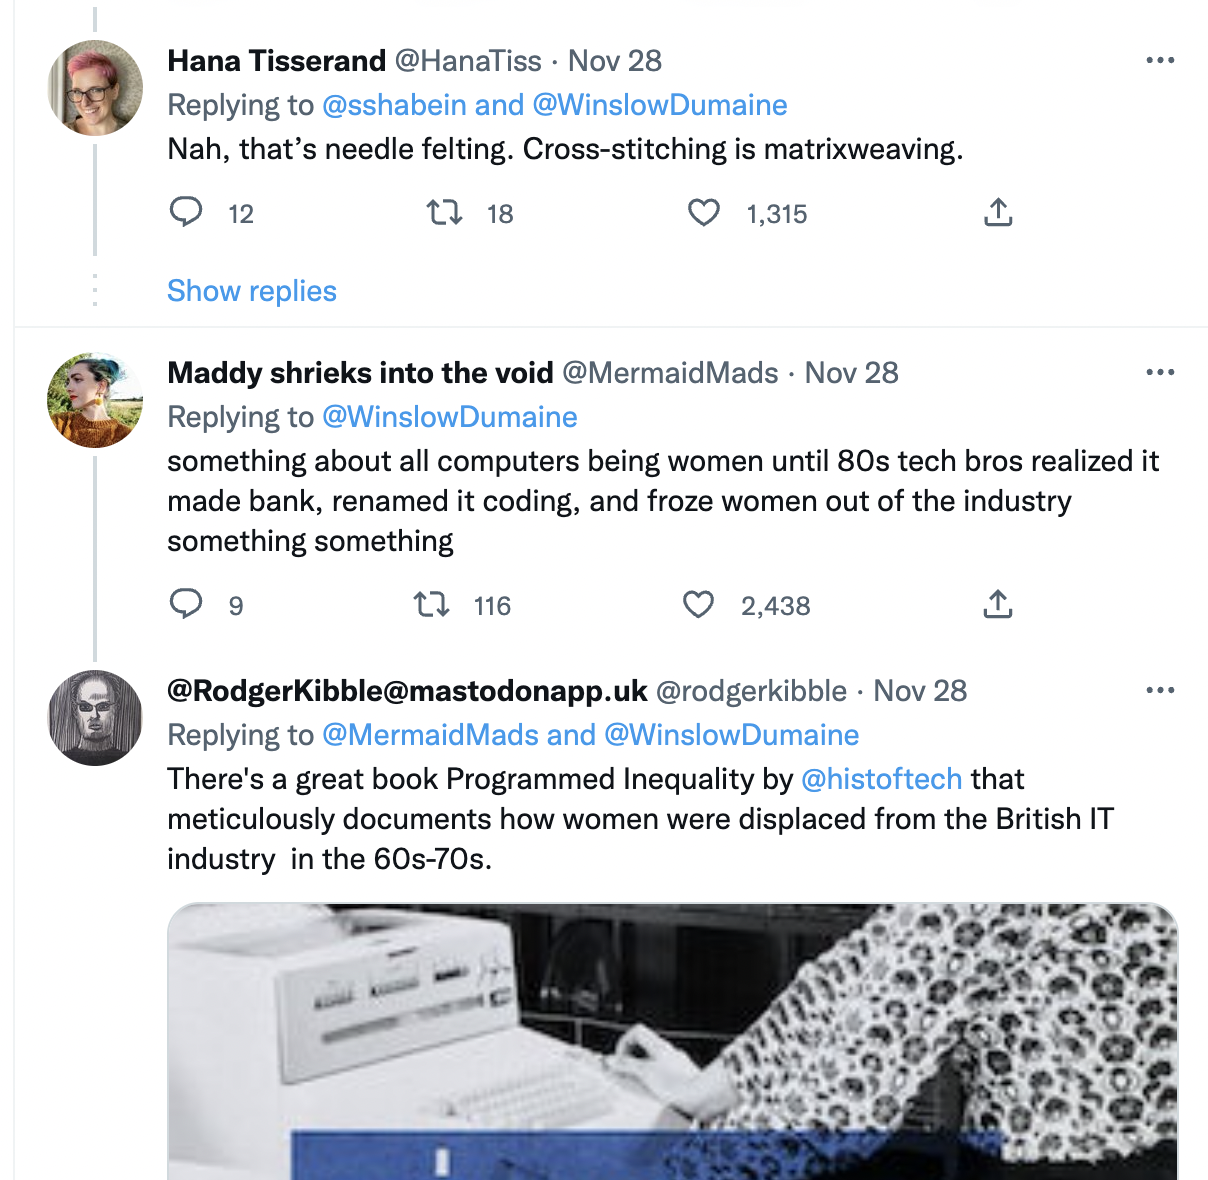Screen dimensions: 1208x1180
Task: Reply to Hana Tisserand's tweet
Action: tap(186, 212)
